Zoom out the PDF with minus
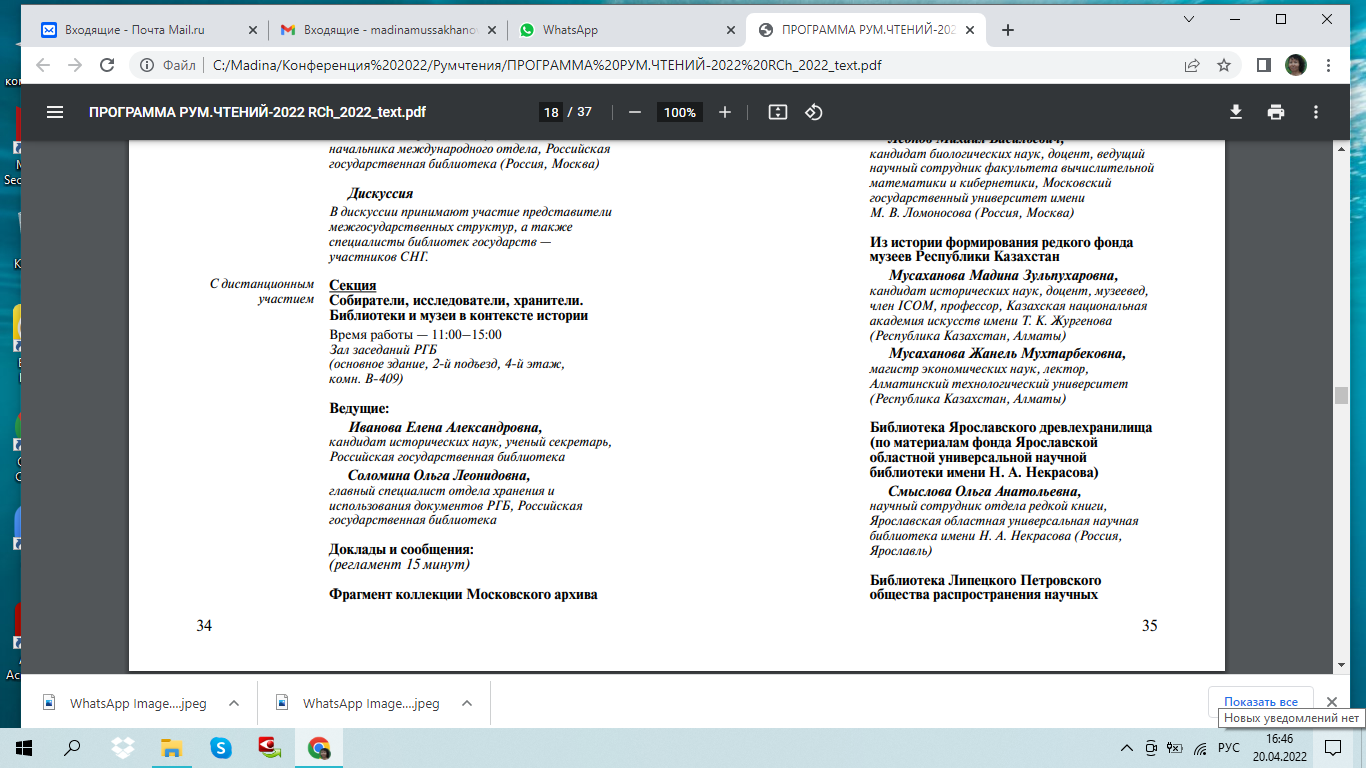The height and width of the screenshot is (768, 1366). tap(634, 112)
